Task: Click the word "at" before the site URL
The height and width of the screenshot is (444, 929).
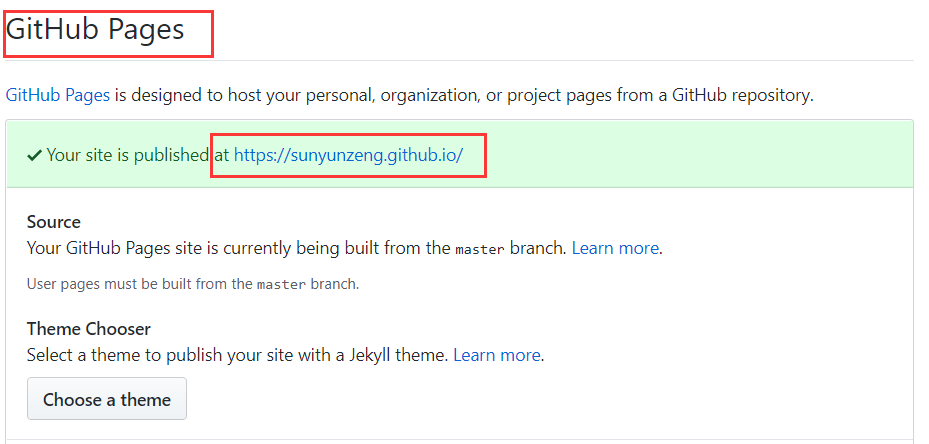Action: pyautogui.click(x=220, y=156)
